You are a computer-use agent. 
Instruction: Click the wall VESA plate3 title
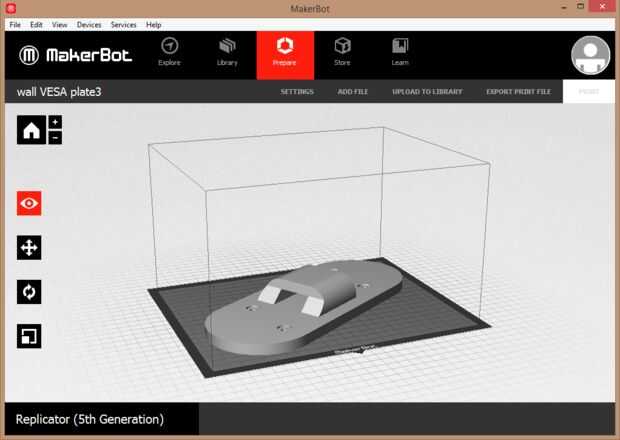pos(59,92)
